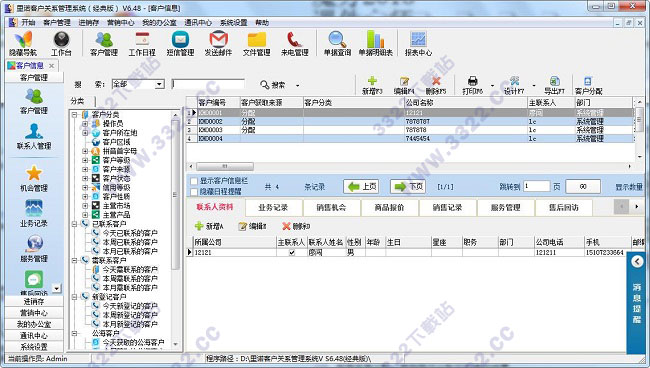The image size is (650, 368).
Task: Switch to the 销售机会 tab
Action: (x=331, y=207)
